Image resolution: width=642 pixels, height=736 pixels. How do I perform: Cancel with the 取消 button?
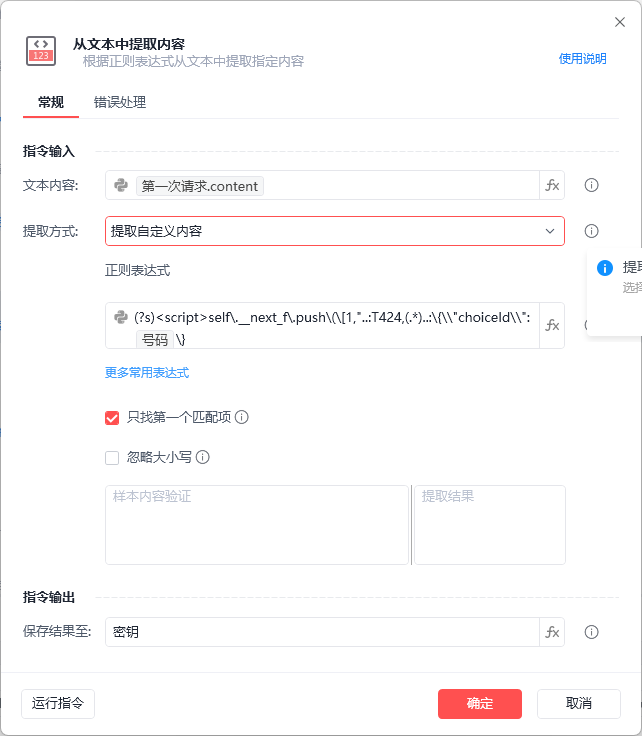(x=579, y=703)
